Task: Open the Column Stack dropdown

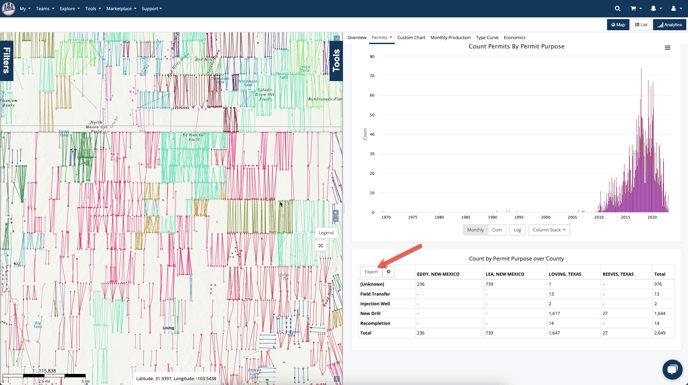Action: coord(549,230)
